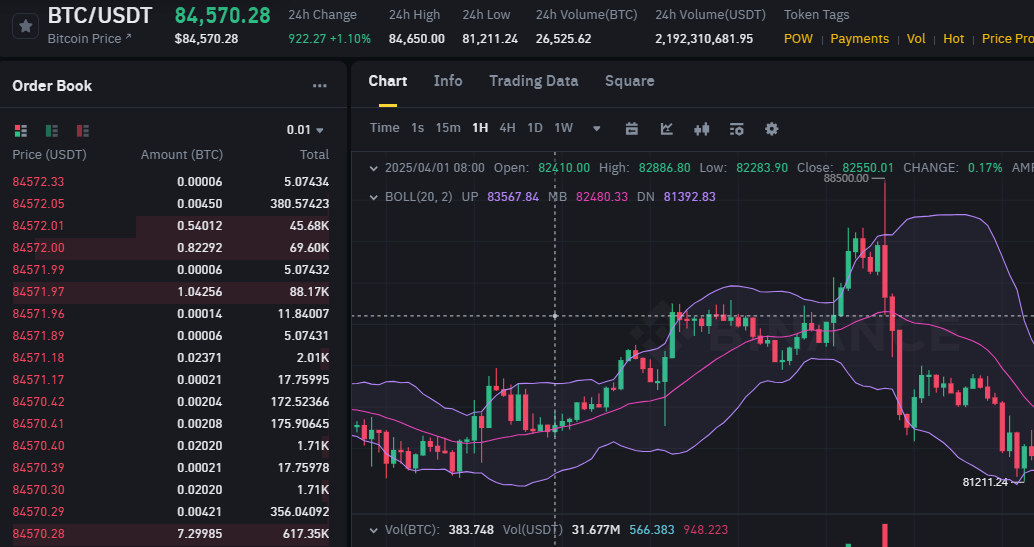
Task: Select the 1H chart interval
Action: (x=480, y=128)
